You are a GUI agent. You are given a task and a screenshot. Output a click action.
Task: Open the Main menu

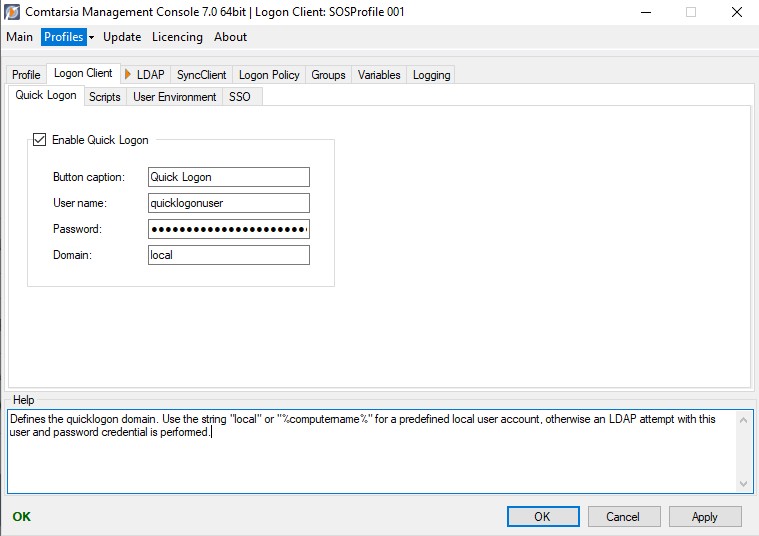pos(19,37)
